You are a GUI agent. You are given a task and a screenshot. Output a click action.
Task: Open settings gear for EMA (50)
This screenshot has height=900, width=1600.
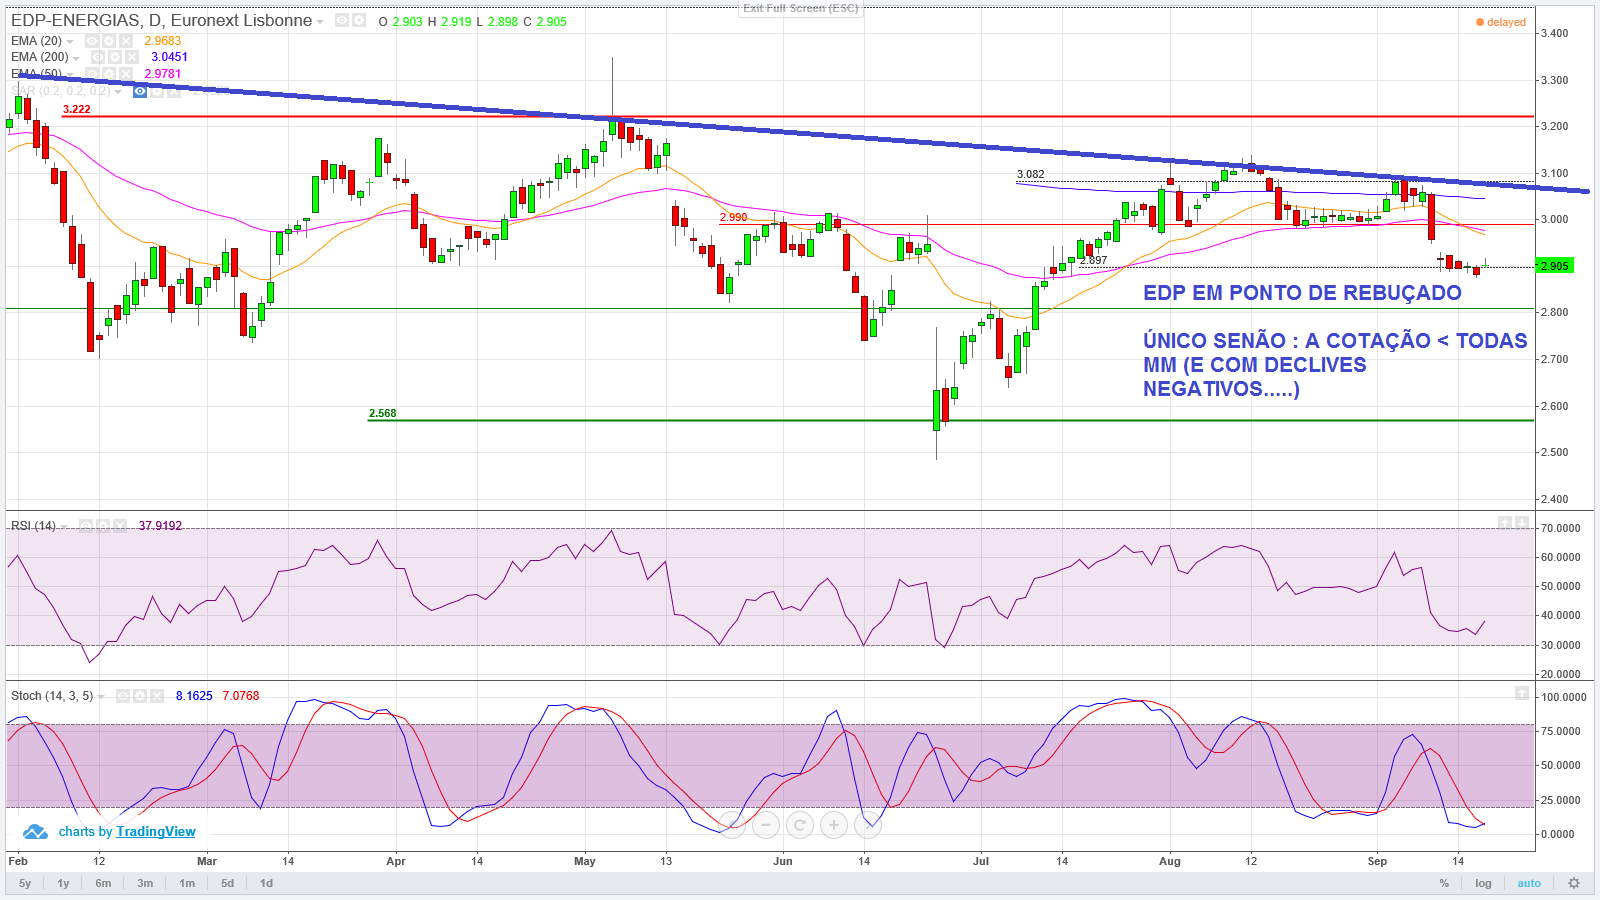(109, 74)
